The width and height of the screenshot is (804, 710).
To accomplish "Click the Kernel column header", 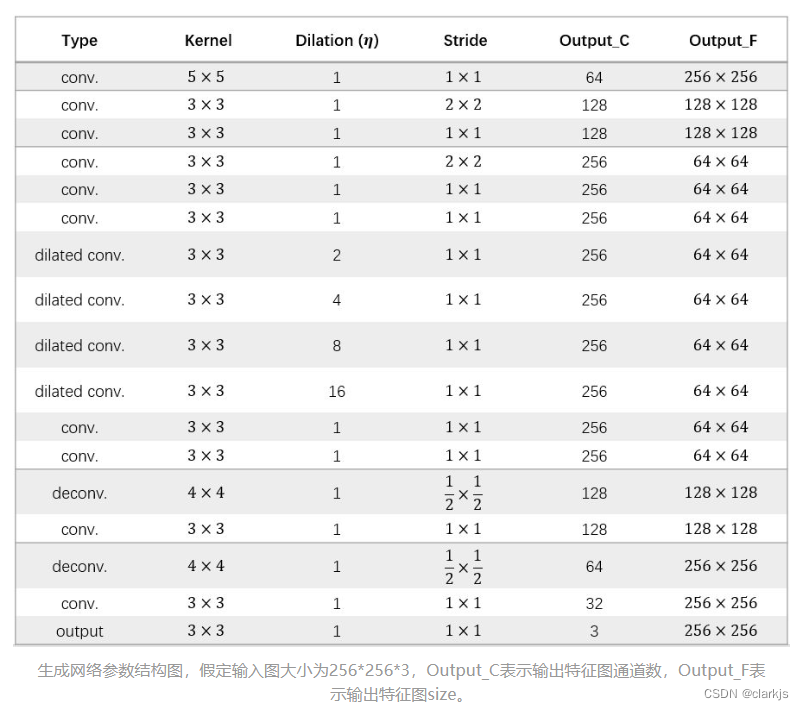I will [x=208, y=41].
